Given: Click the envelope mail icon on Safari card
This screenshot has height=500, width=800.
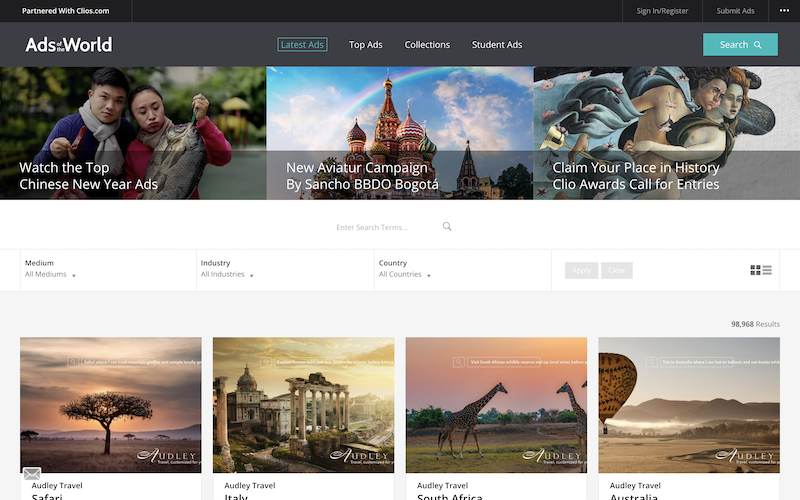Looking at the screenshot, I should pyautogui.click(x=32, y=473).
